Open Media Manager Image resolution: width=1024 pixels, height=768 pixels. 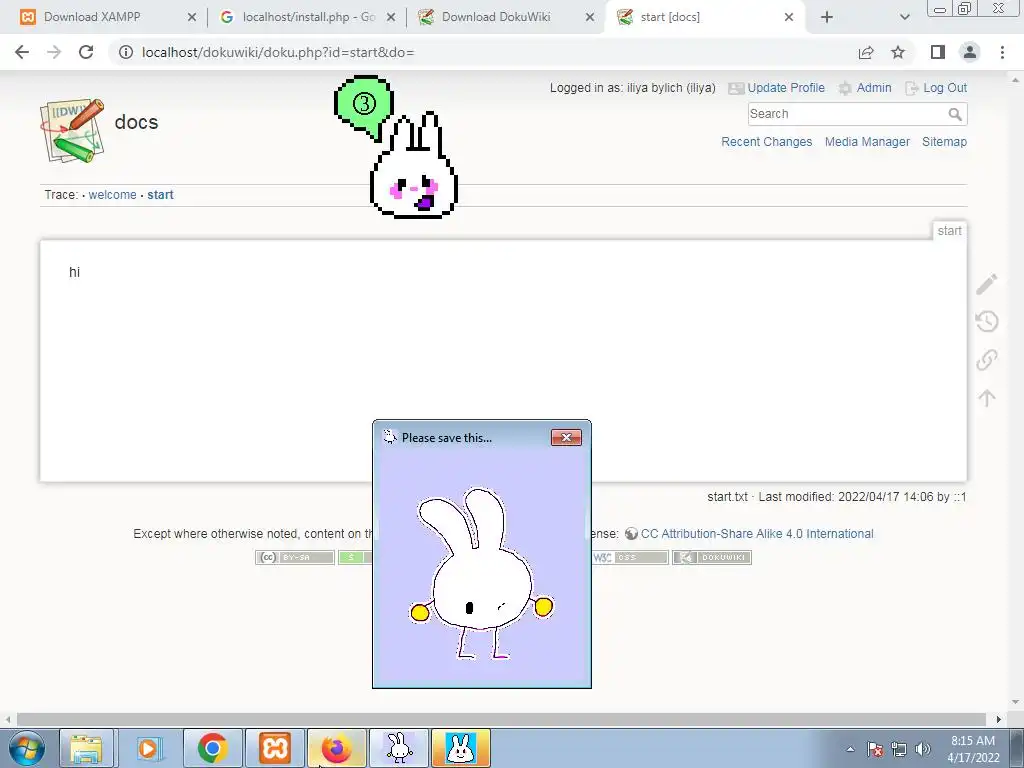(x=867, y=142)
